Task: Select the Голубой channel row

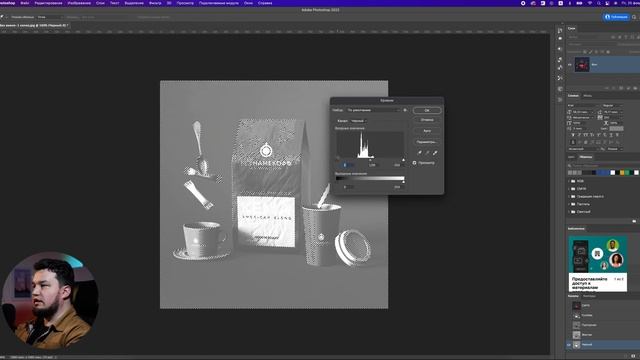Action: (602, 316)
